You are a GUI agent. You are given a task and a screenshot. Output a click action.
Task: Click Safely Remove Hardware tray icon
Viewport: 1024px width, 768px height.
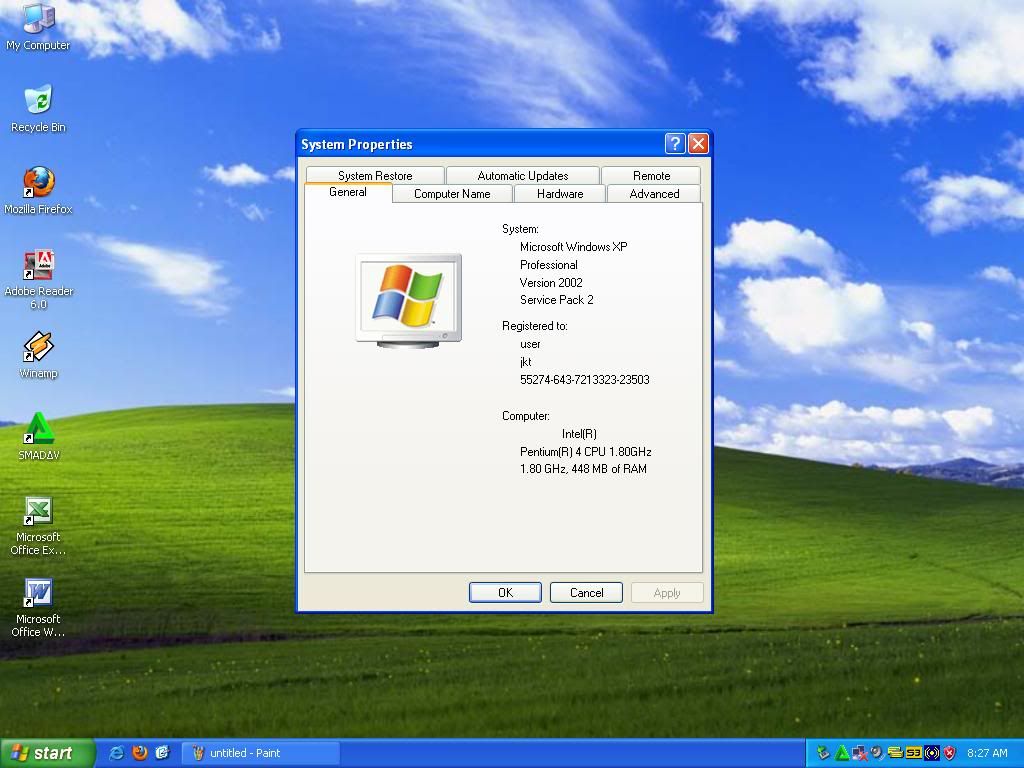point(824,753)
